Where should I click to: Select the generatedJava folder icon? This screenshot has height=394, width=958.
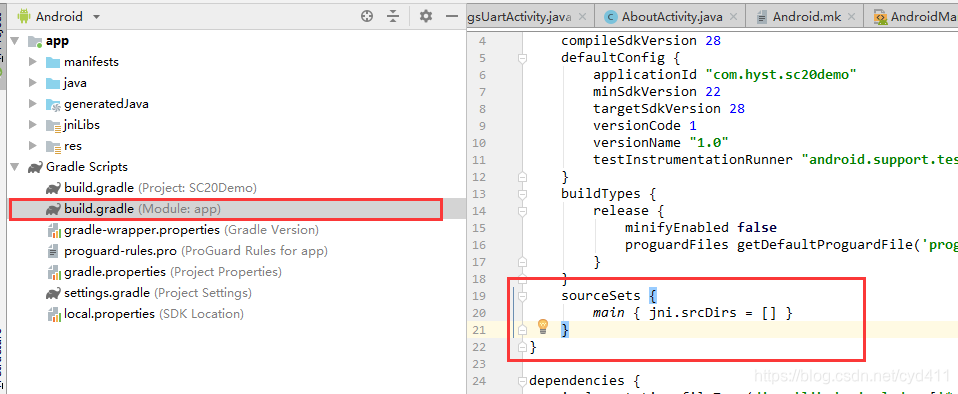tap(53, 104)
